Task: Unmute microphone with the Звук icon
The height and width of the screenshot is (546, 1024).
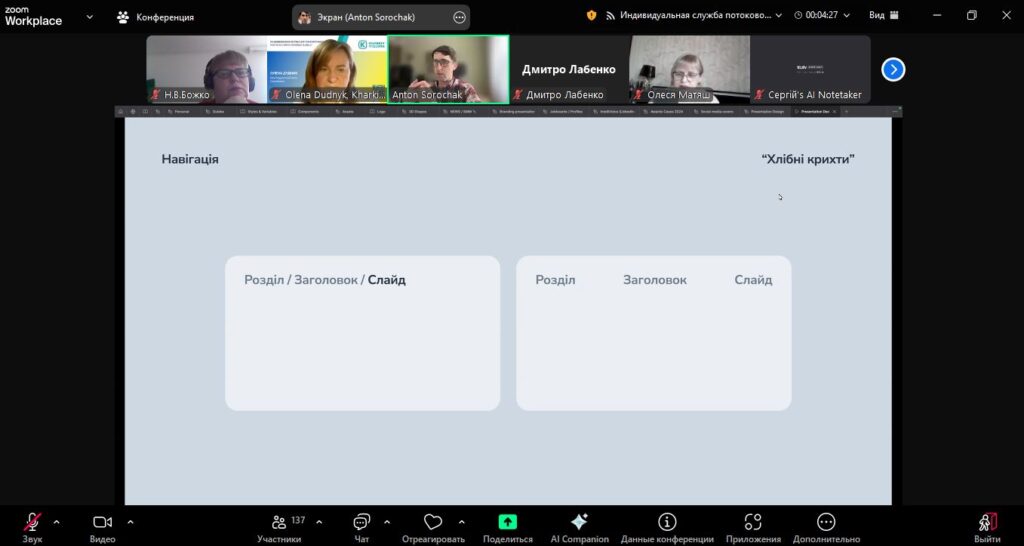Action: (31, 522)
